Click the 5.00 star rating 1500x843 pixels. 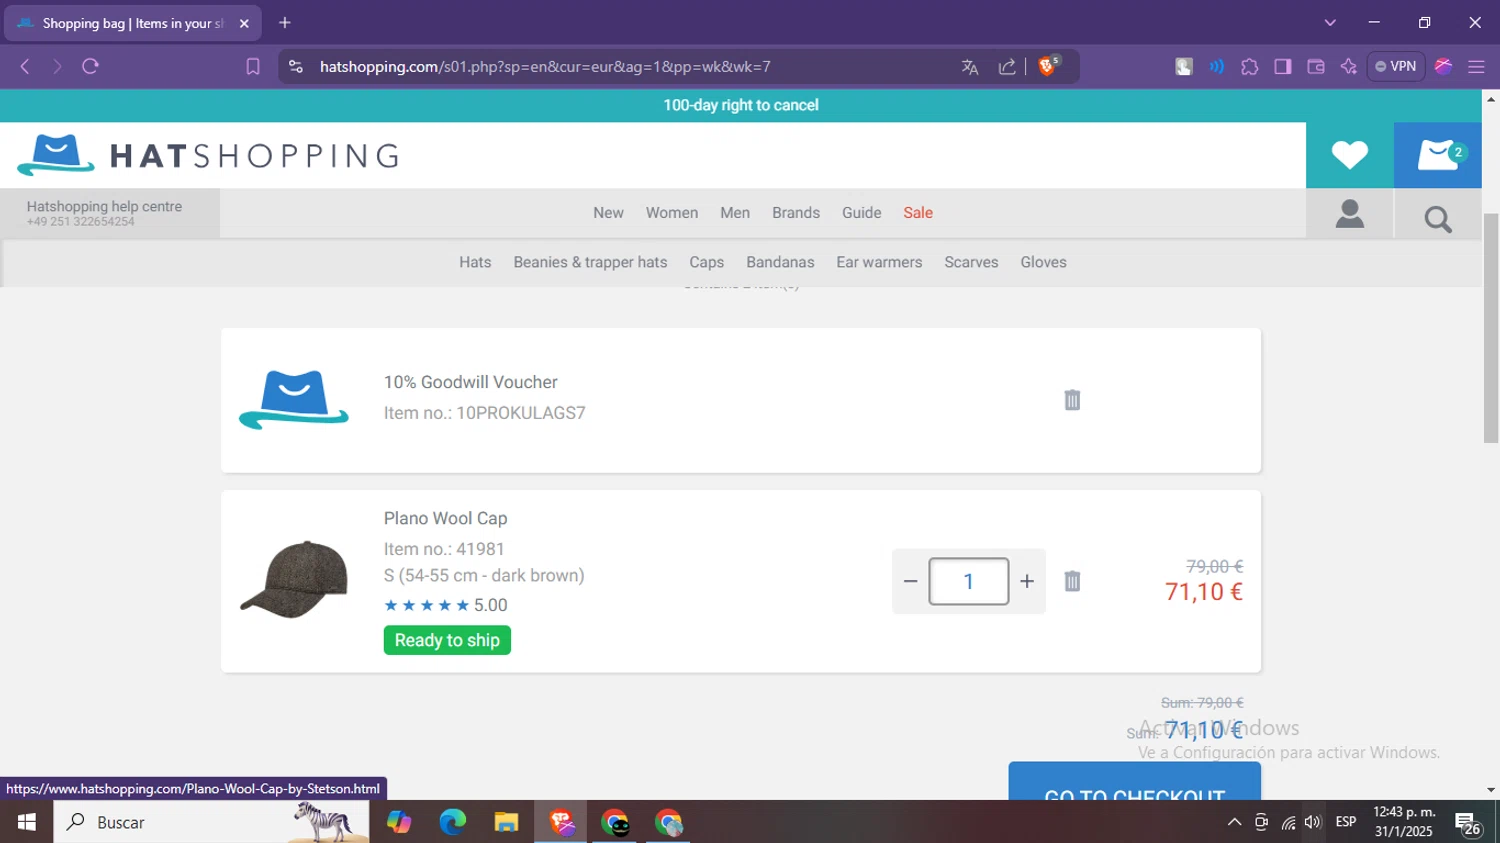pos(446,605)
